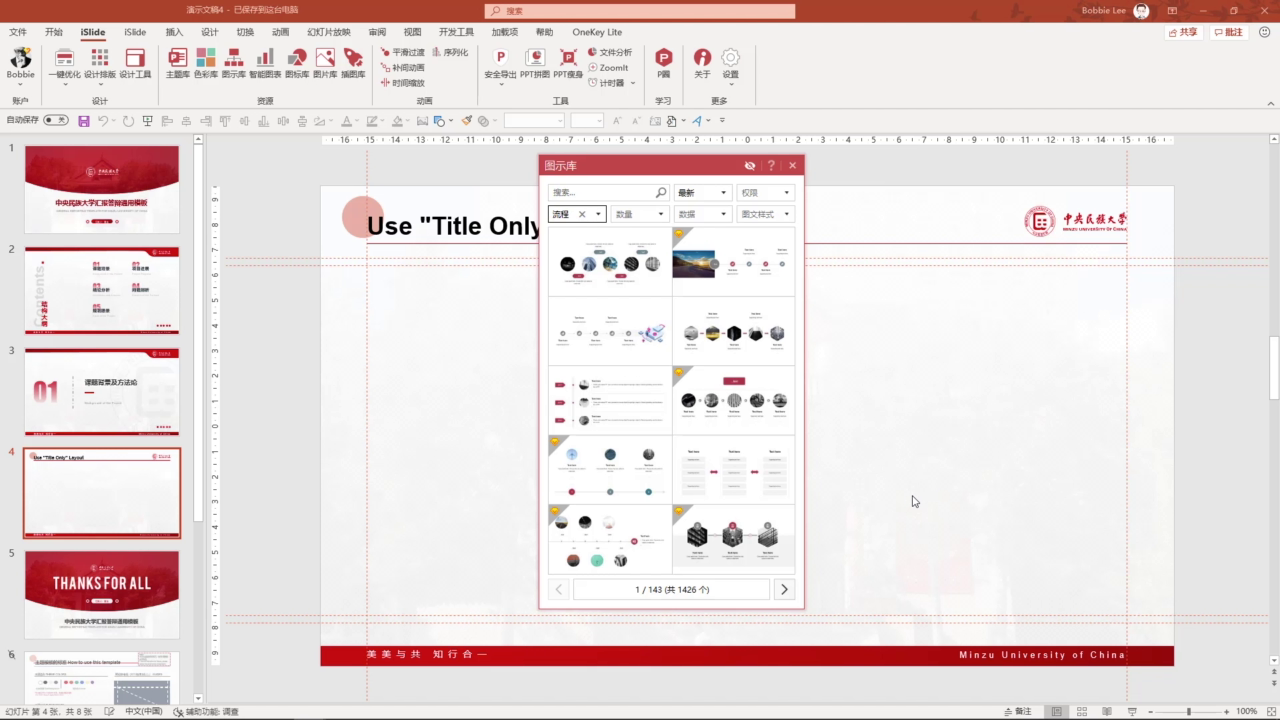Open the 图示库 diagram library in ribbon

coord(234,63)
